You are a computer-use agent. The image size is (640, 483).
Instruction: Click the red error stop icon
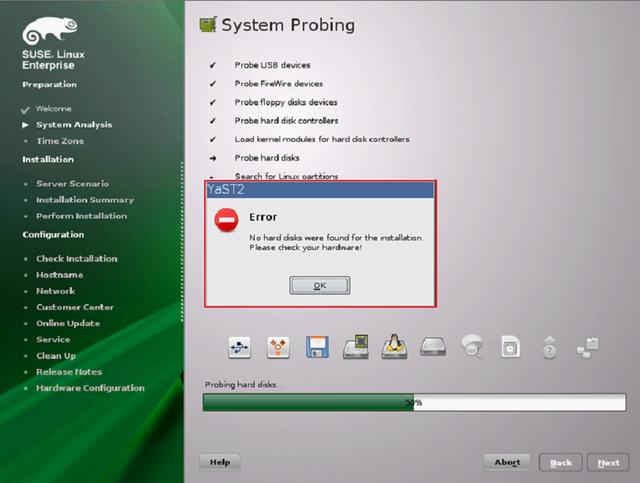(x=227, y=220)
